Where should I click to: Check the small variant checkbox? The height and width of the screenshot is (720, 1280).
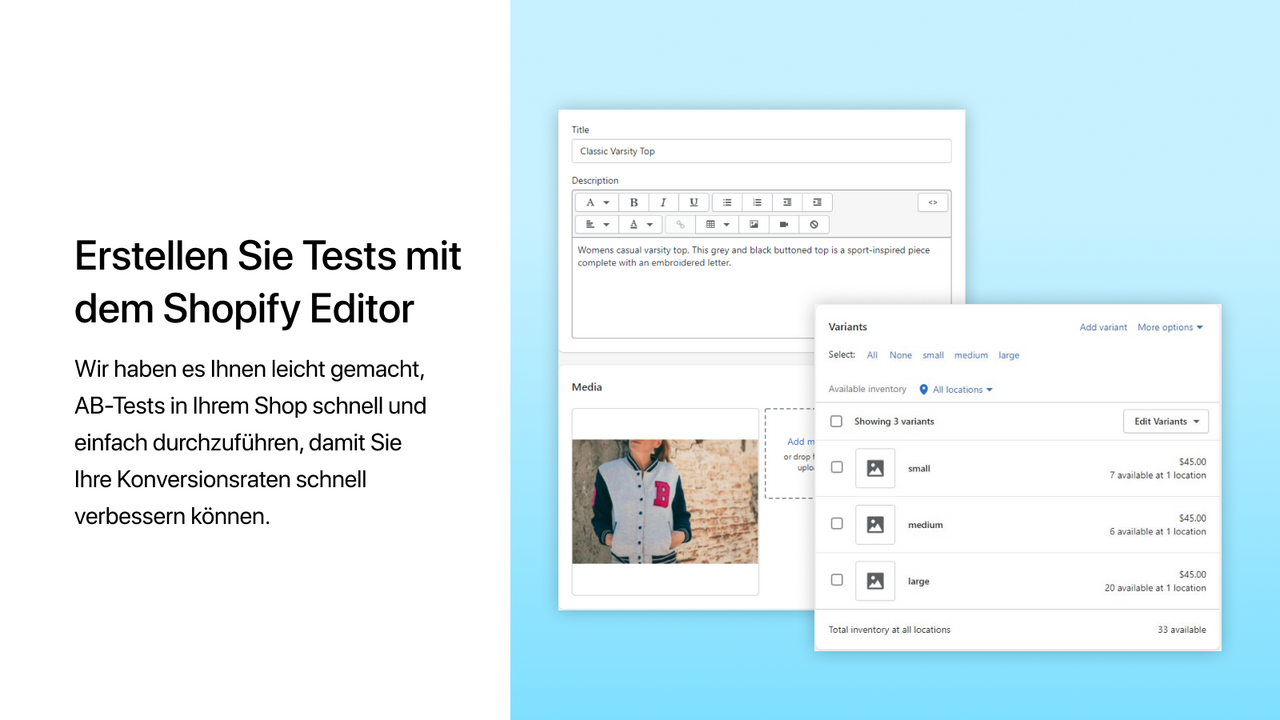[x=837, y=467]
